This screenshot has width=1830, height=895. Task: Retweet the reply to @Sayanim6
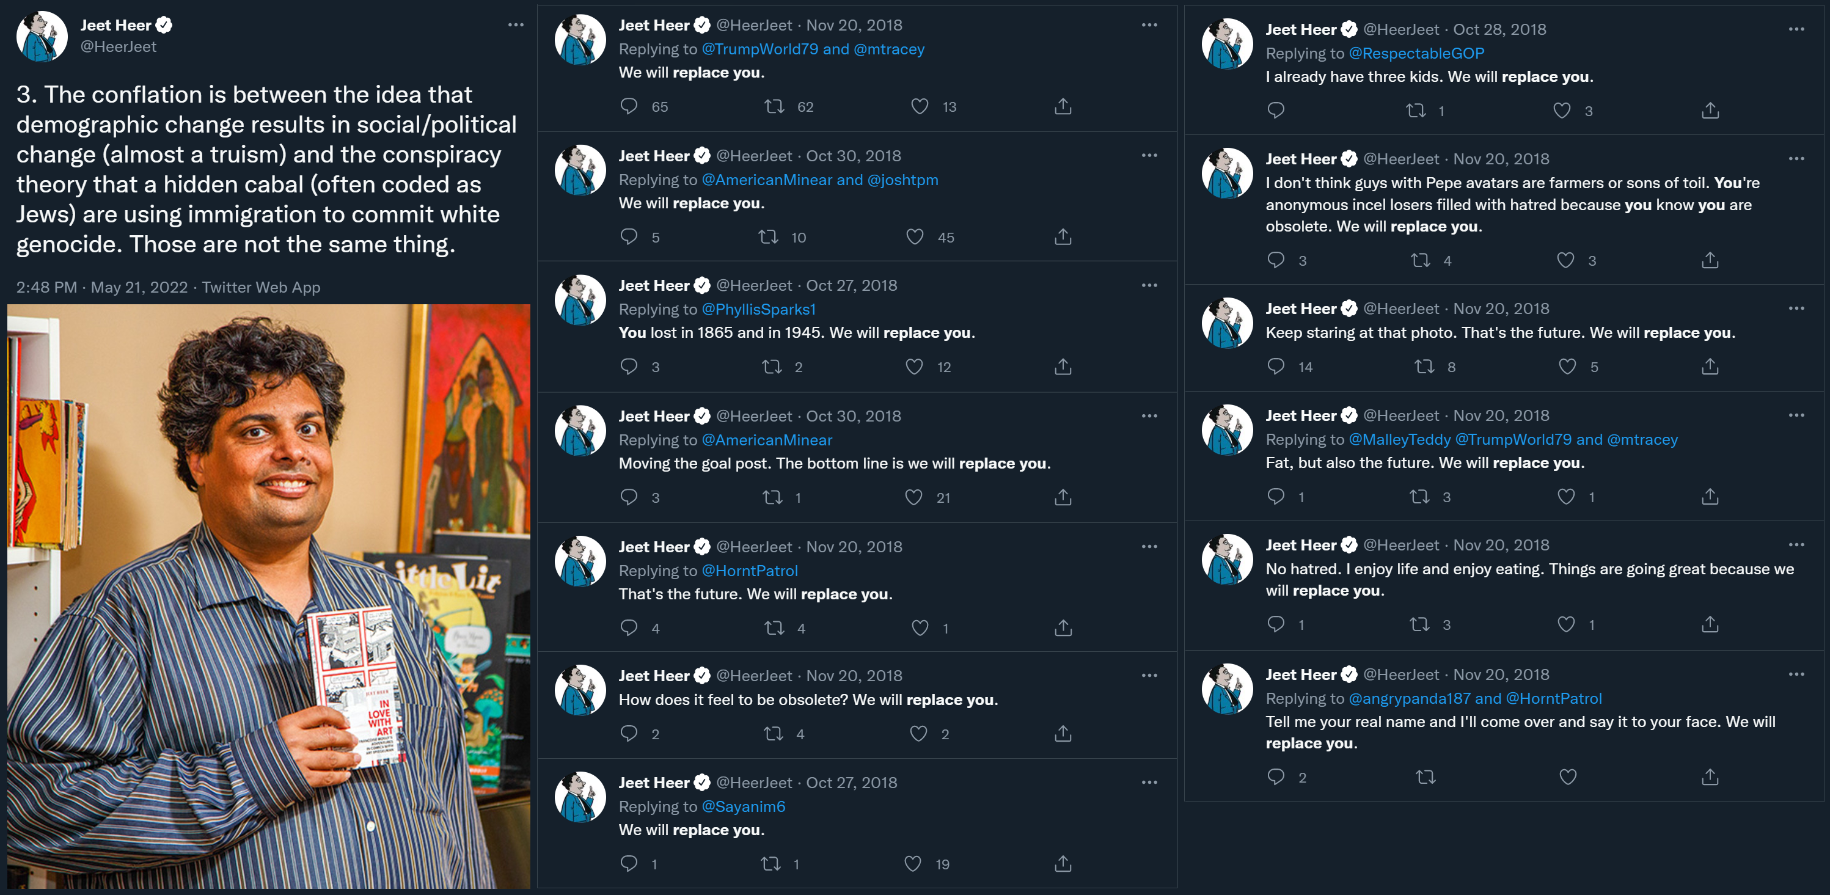771,864
